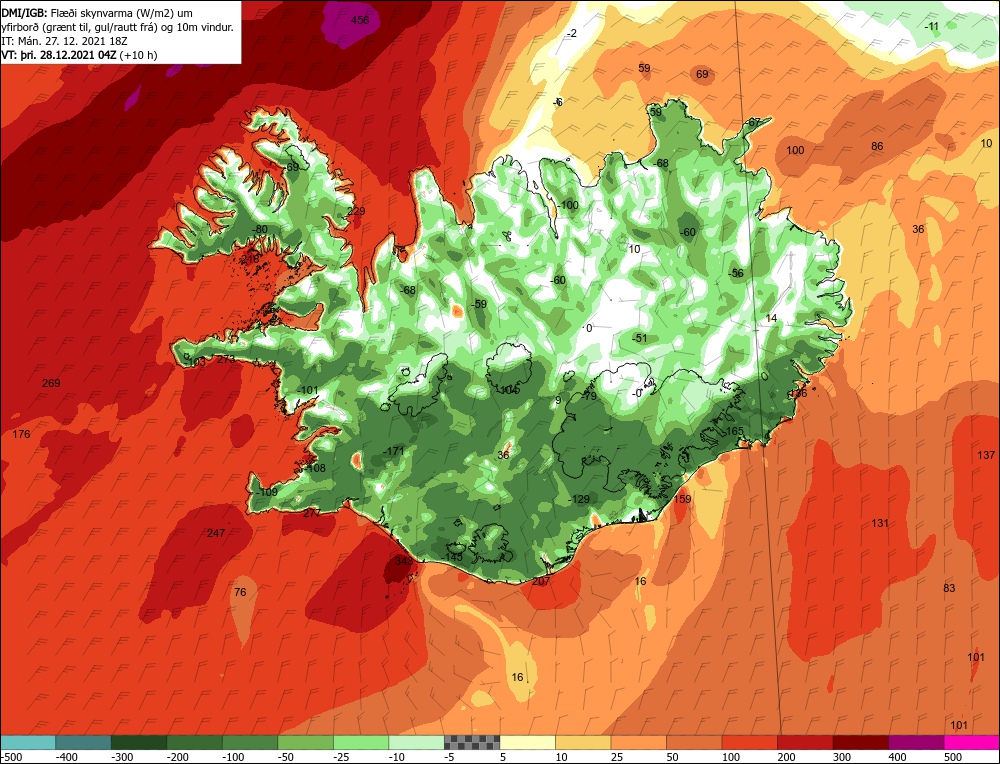Click the light teal legend swatch above -500
The height and width of the screenshot is (764, 1000).
point(27,742)
